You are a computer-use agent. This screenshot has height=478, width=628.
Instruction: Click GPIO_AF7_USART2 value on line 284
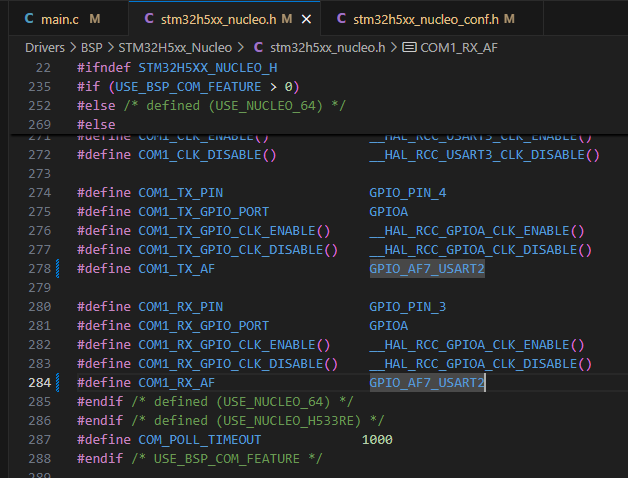[427, 383]
